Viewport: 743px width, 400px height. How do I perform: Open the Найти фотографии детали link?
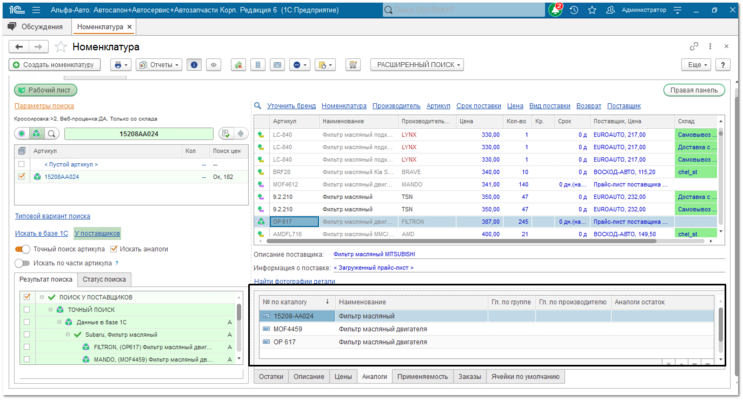coord(294,281)
